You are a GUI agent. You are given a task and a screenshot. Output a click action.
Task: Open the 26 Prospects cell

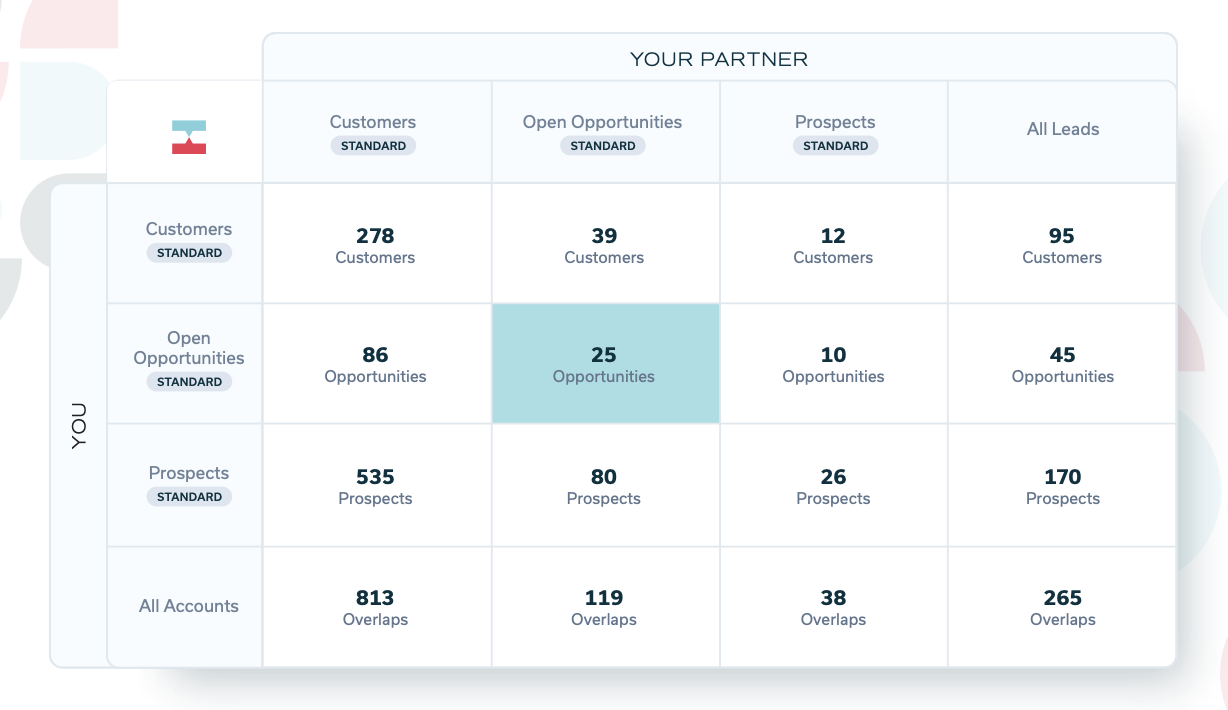coord(833,486)
